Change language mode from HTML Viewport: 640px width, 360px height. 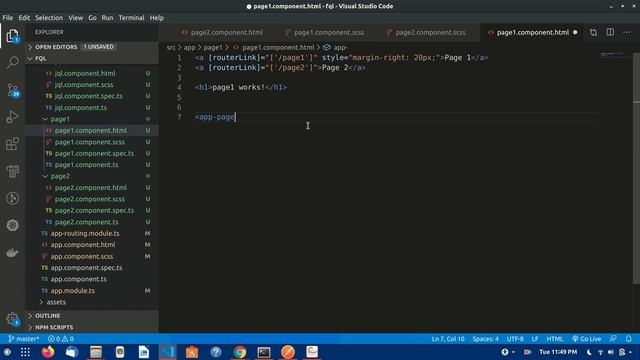pyautogui.click(x=555, y=339)
